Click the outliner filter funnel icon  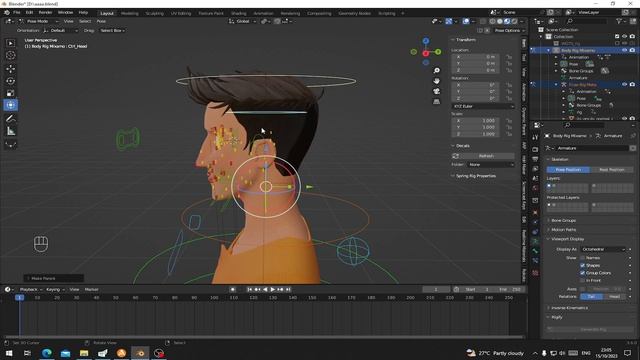[x=620, y=21]
